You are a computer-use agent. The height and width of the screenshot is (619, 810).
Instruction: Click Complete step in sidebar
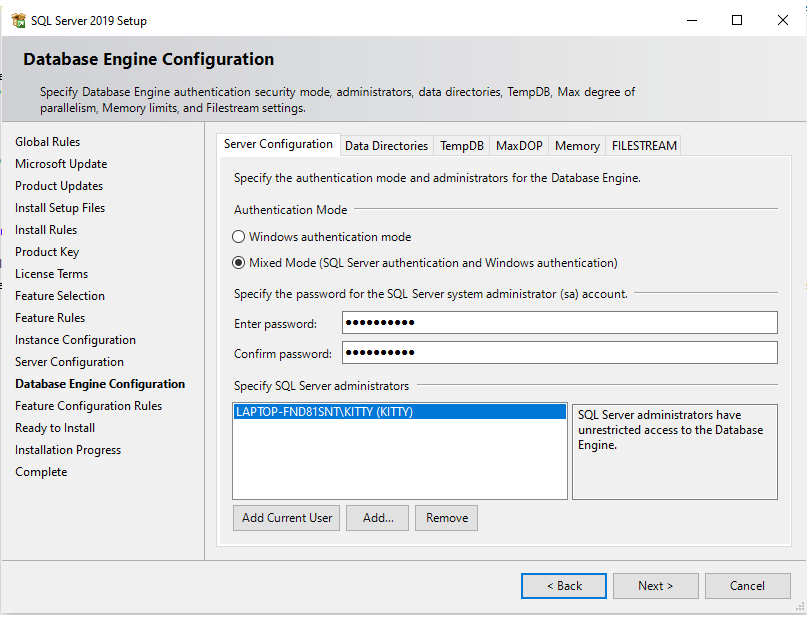coord(41,472)
